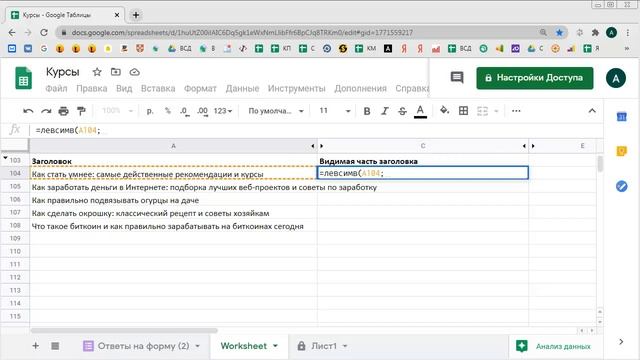This screenshot has height=360, width=640.
Task: Open the all sheets list icon
Action: 55,346
